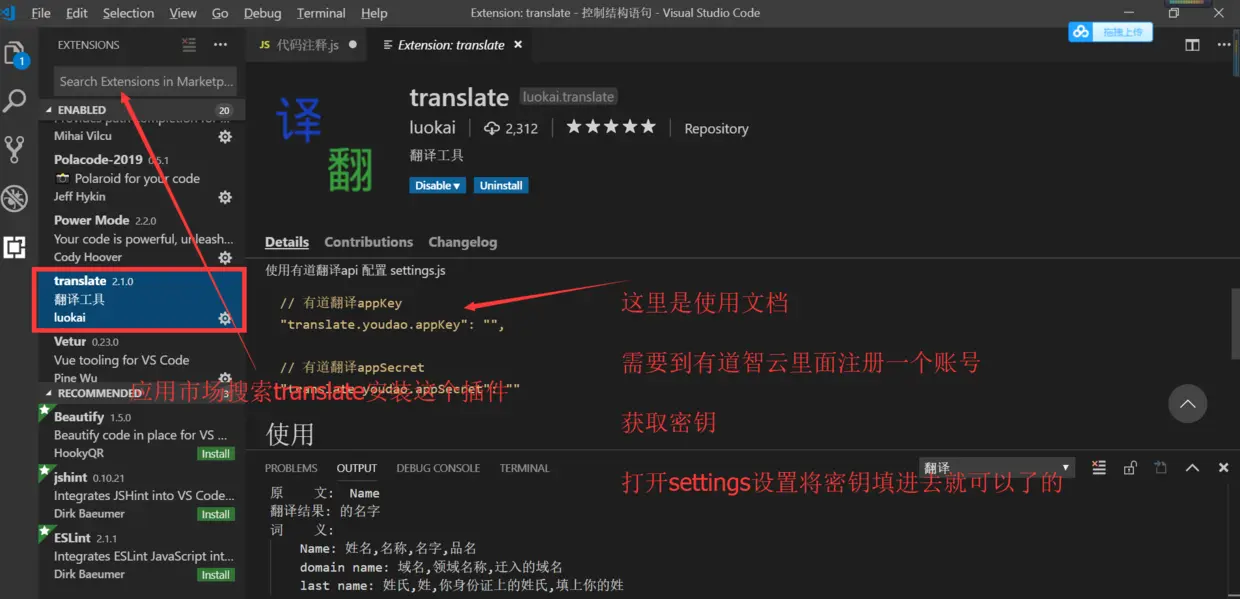Click the Search Extensions input field
1240x599 pixels.
click(x=145, y=81)
